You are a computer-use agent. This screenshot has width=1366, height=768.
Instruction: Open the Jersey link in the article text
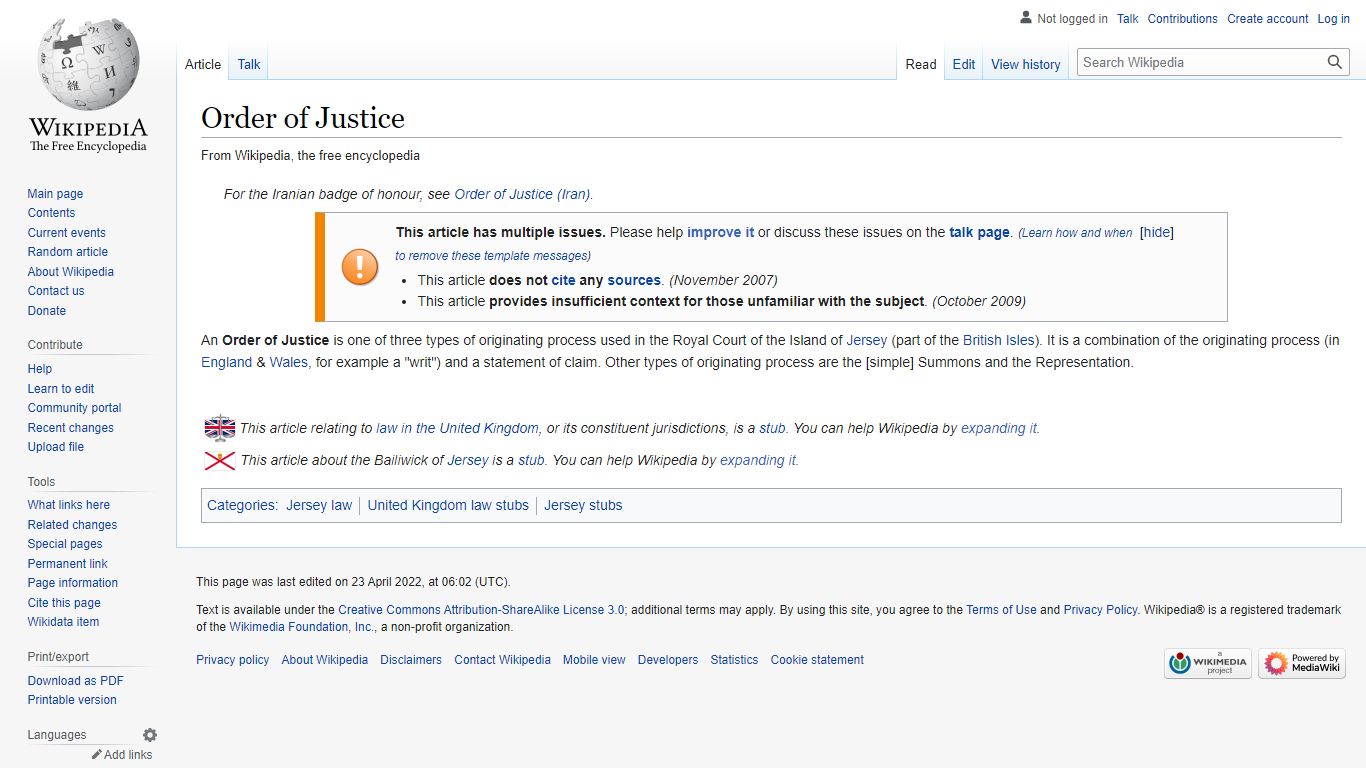pos(867,340)
